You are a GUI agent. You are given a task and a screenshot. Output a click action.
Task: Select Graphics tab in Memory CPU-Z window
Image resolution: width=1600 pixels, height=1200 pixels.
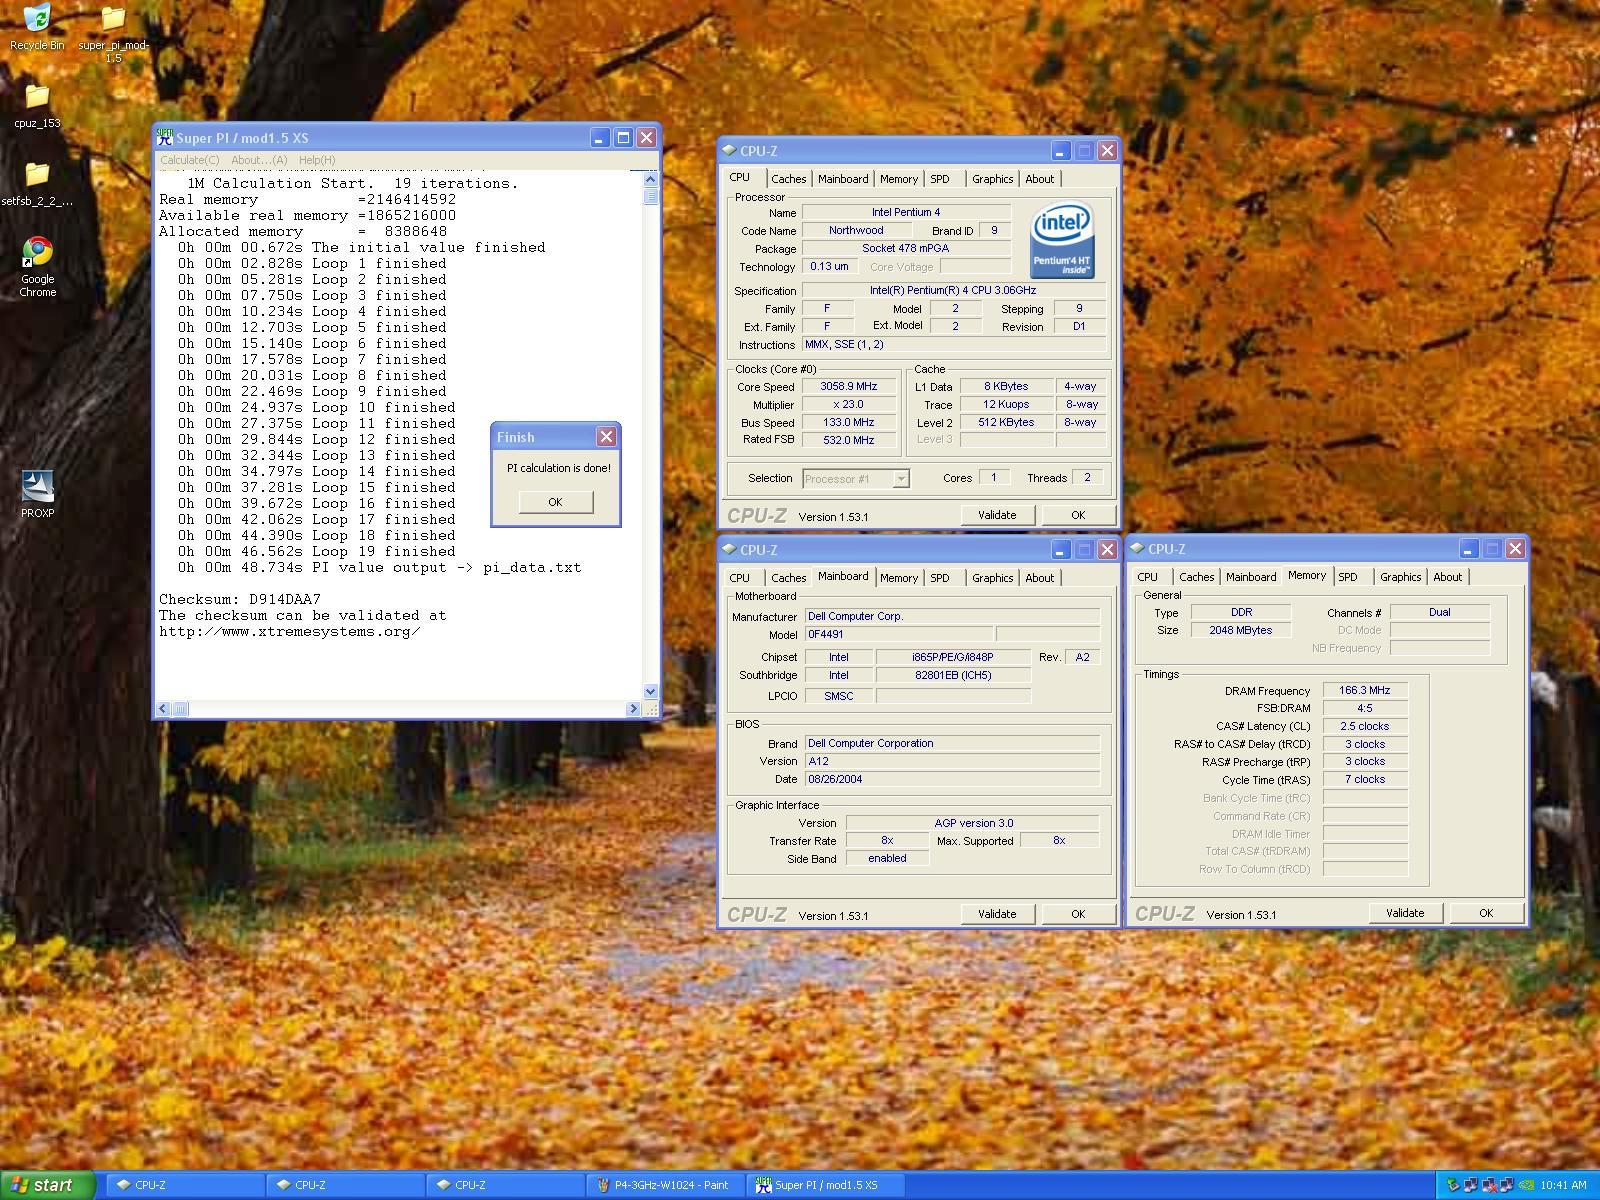(x=1401, y=577)
